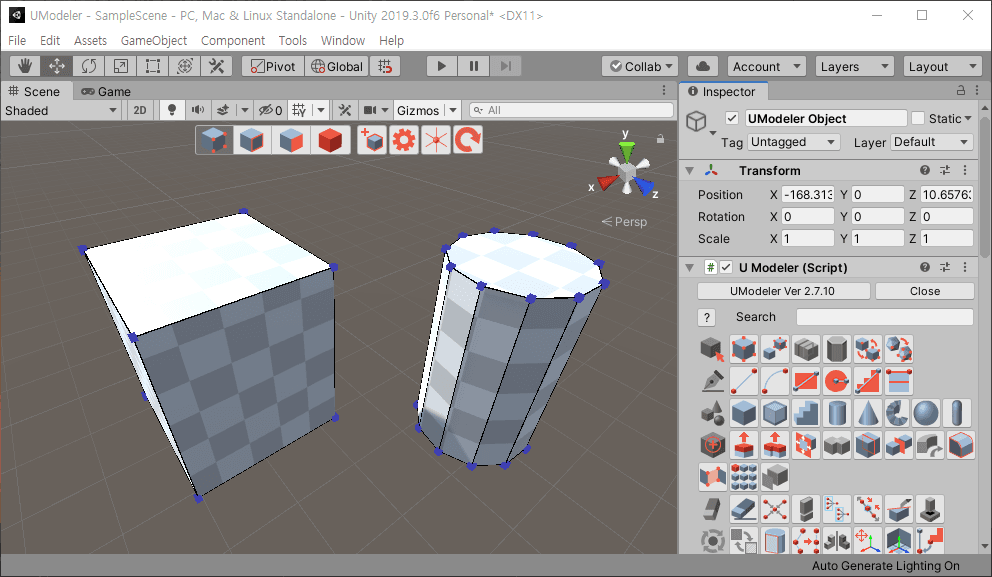Click the question mark help button
The width and height of the screenshot is (992, 577).
click(707, 317)
